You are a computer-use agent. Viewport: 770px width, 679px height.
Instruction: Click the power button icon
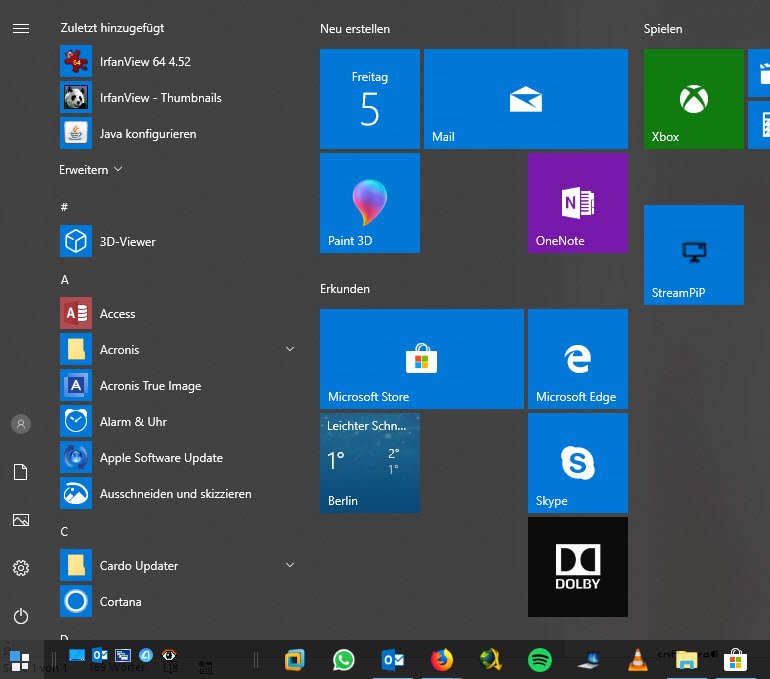20,617
